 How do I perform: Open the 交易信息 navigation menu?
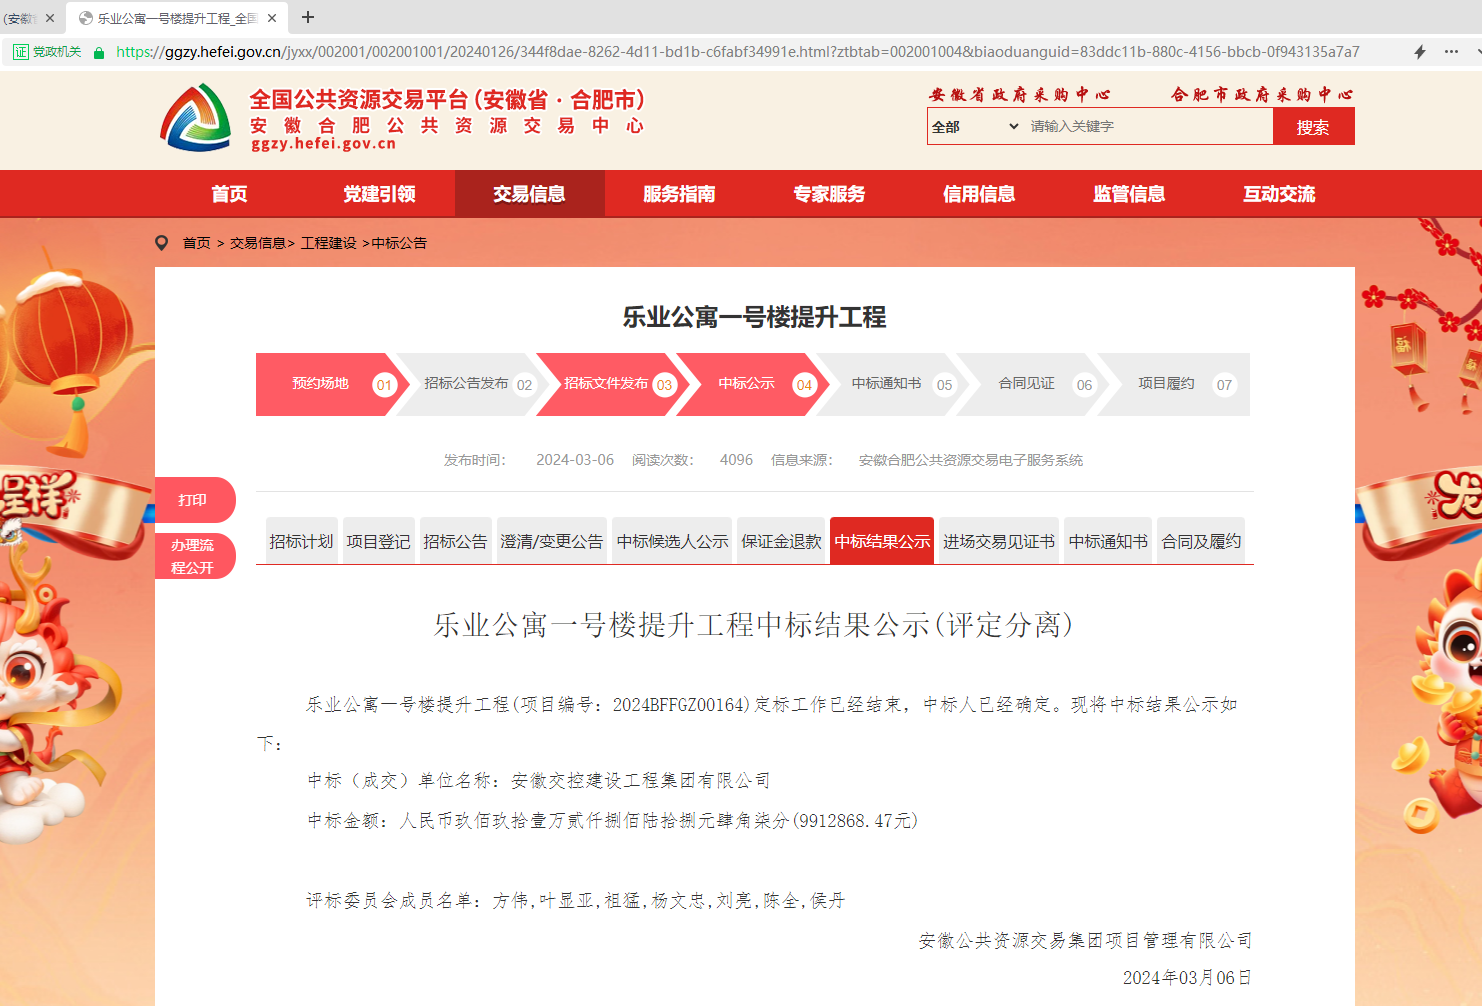click(x=529, y=193)
